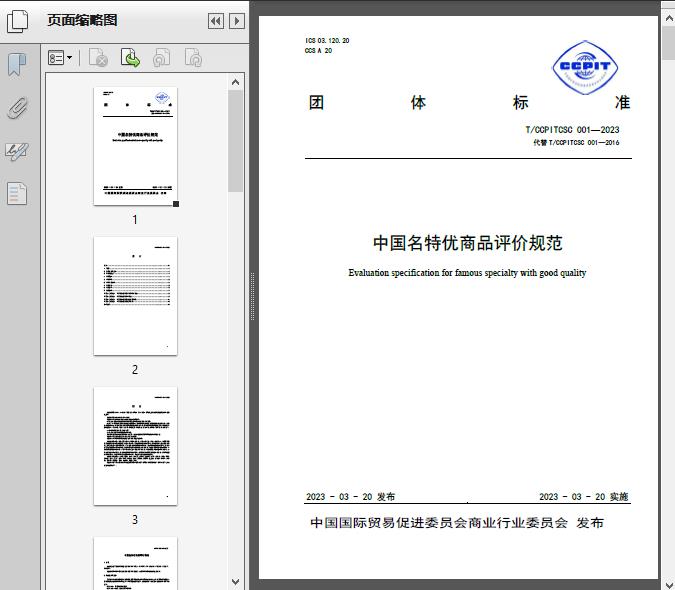Rotate pages clockwise icon
Image resolution: width=675 pixels, height=590 pixels.
(x=193, y=58)
